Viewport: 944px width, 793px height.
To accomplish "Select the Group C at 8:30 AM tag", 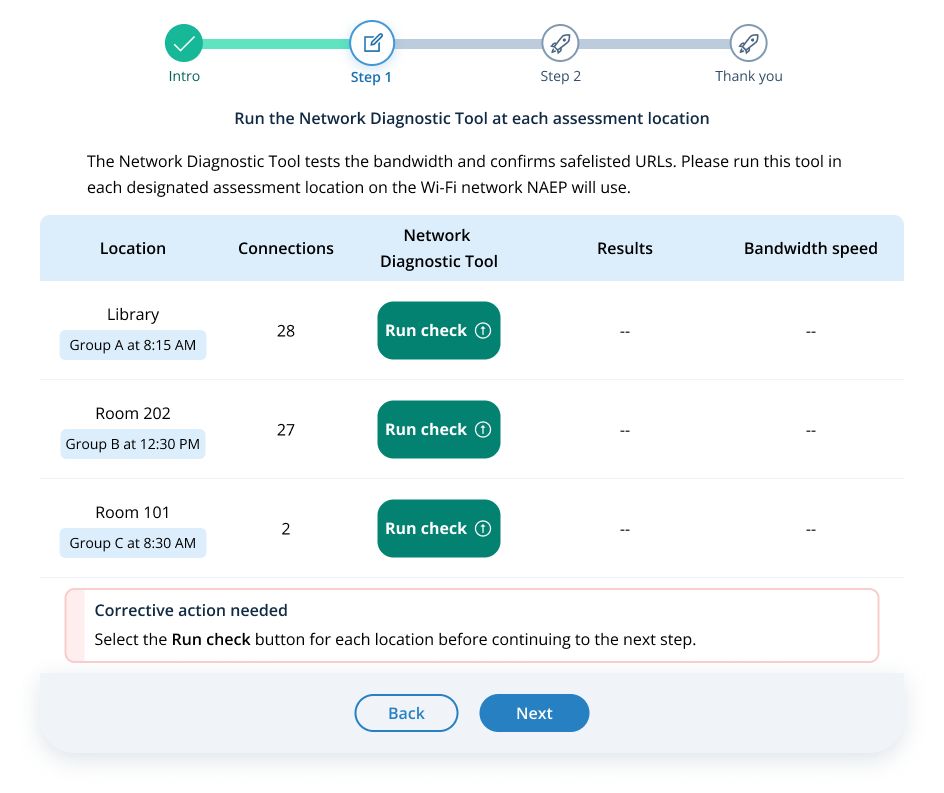I will [133, 543].
